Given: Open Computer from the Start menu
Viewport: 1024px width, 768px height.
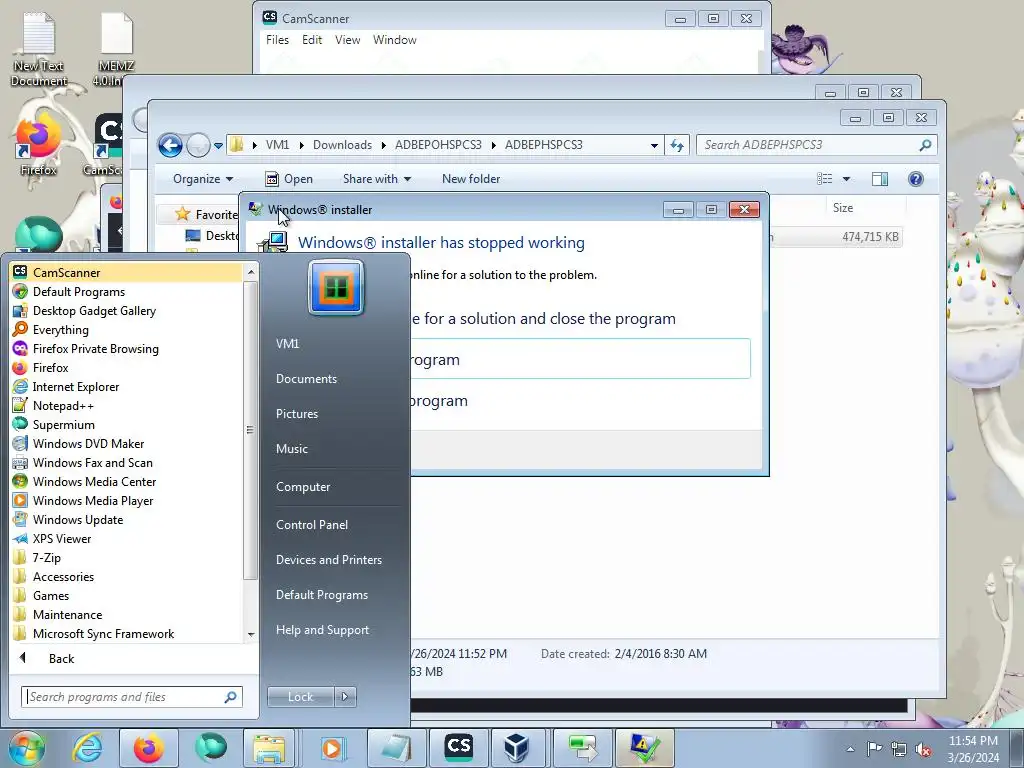Looking at the screenshot, I should 302,487.
